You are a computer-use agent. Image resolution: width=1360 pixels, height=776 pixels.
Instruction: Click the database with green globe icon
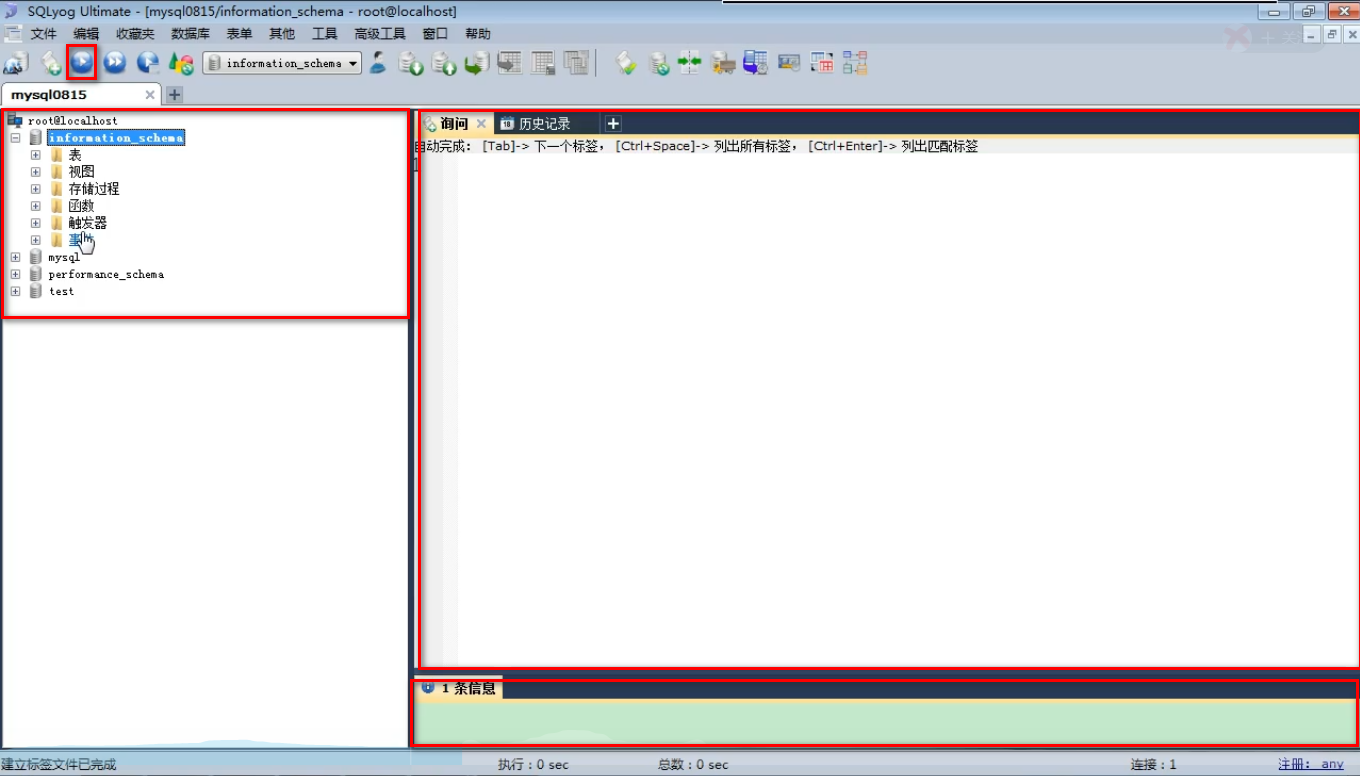(x=659, y=63)
